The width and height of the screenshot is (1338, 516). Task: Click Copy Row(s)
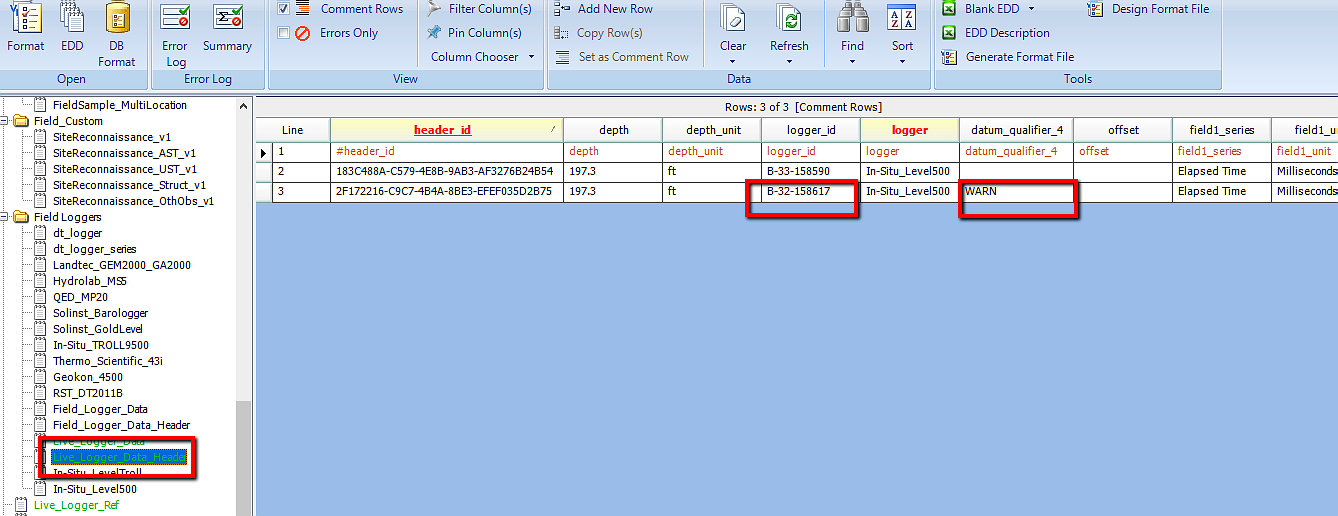tap(599, 33)
